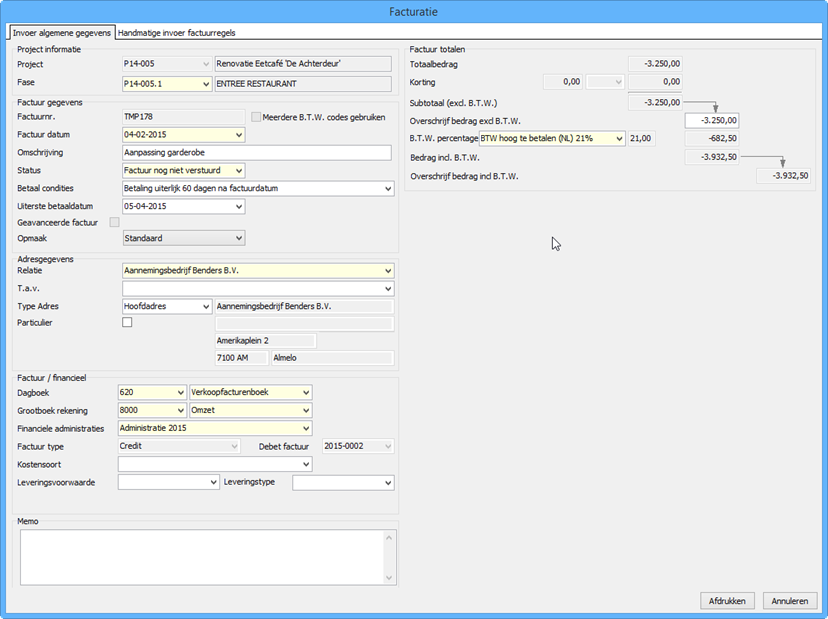
Task: Expand the Status dropdown
Action: 239,171
